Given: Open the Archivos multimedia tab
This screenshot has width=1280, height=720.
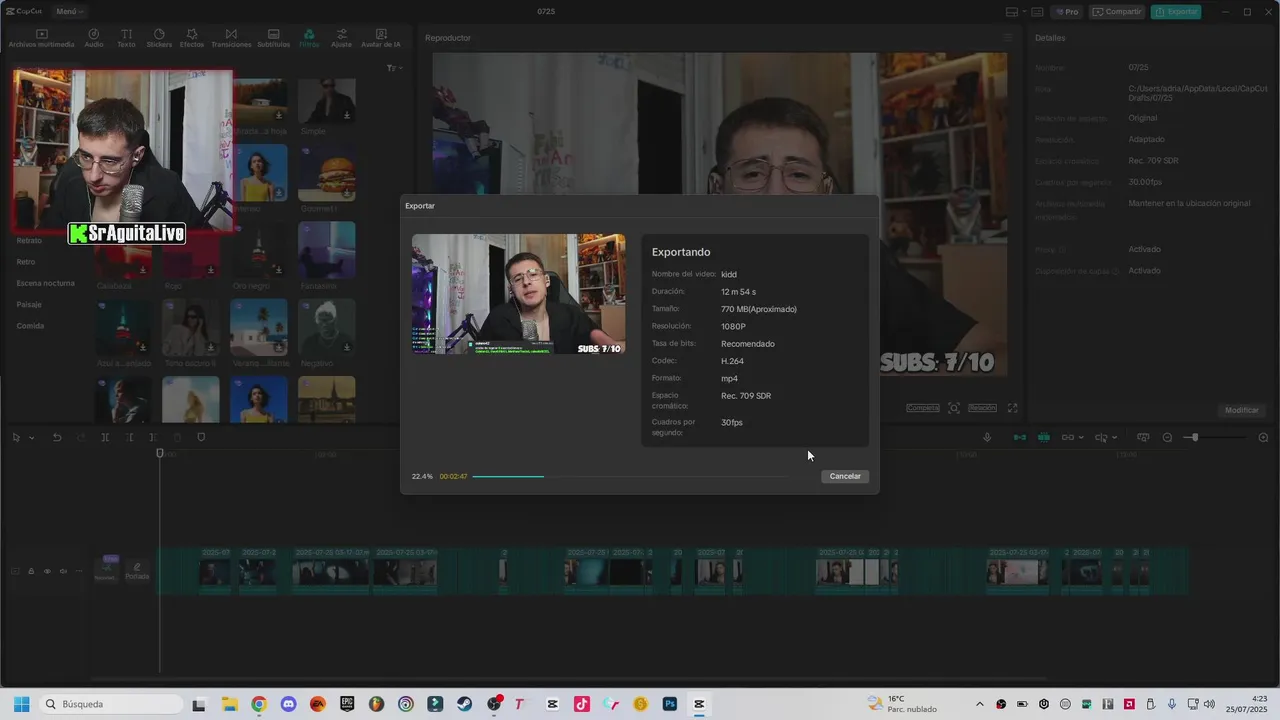Looking at the screenshot, I should pos(42,38).
